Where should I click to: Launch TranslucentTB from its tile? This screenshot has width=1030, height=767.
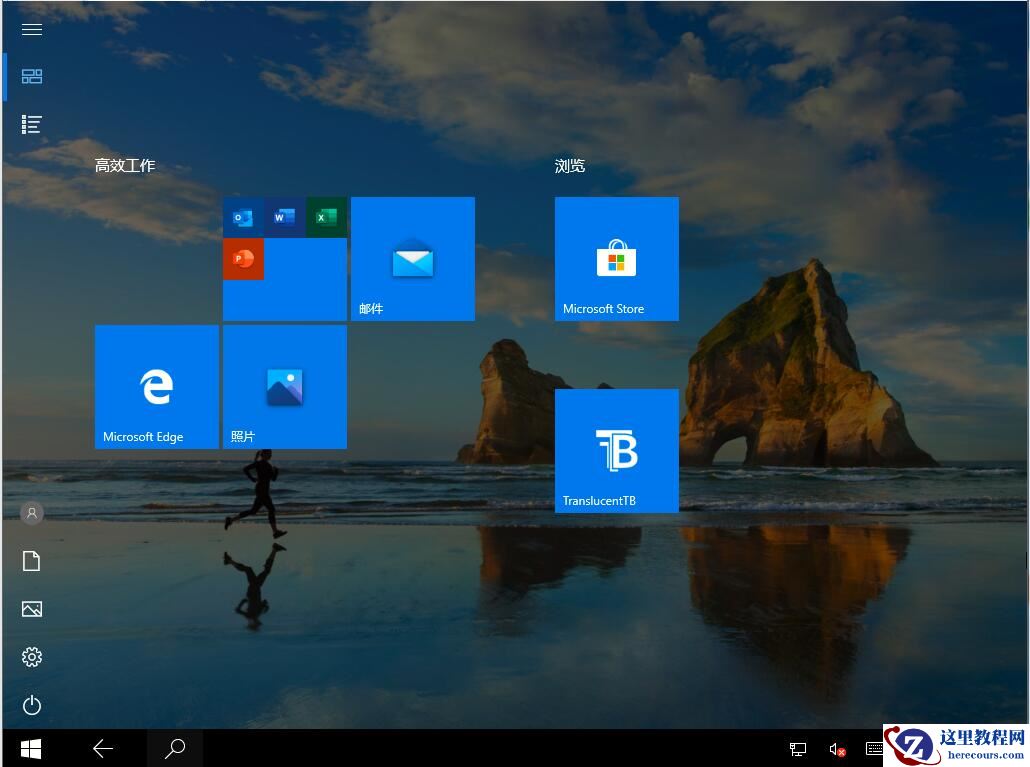click(x=616, y=450)
